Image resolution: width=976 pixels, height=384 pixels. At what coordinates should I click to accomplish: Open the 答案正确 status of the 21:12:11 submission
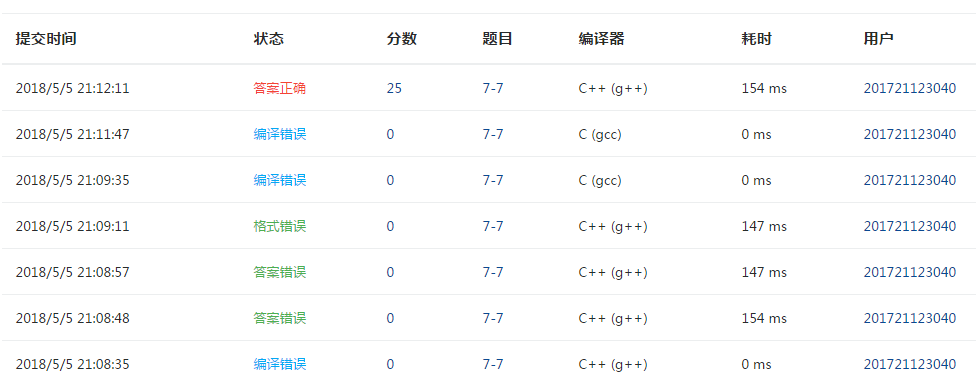click(279, 88)
